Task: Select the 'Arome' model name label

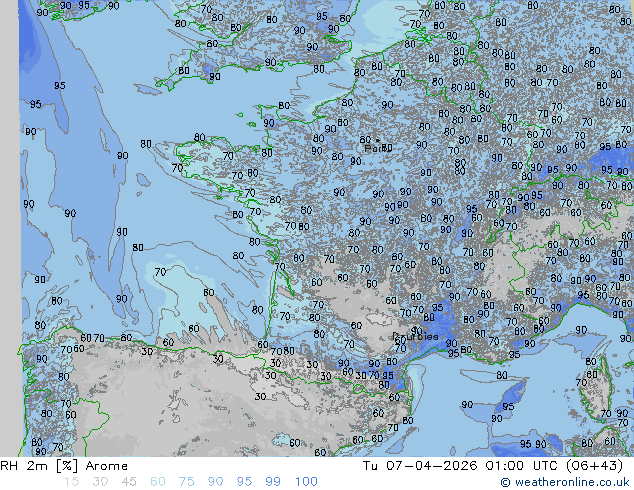Action: point(106,466)
